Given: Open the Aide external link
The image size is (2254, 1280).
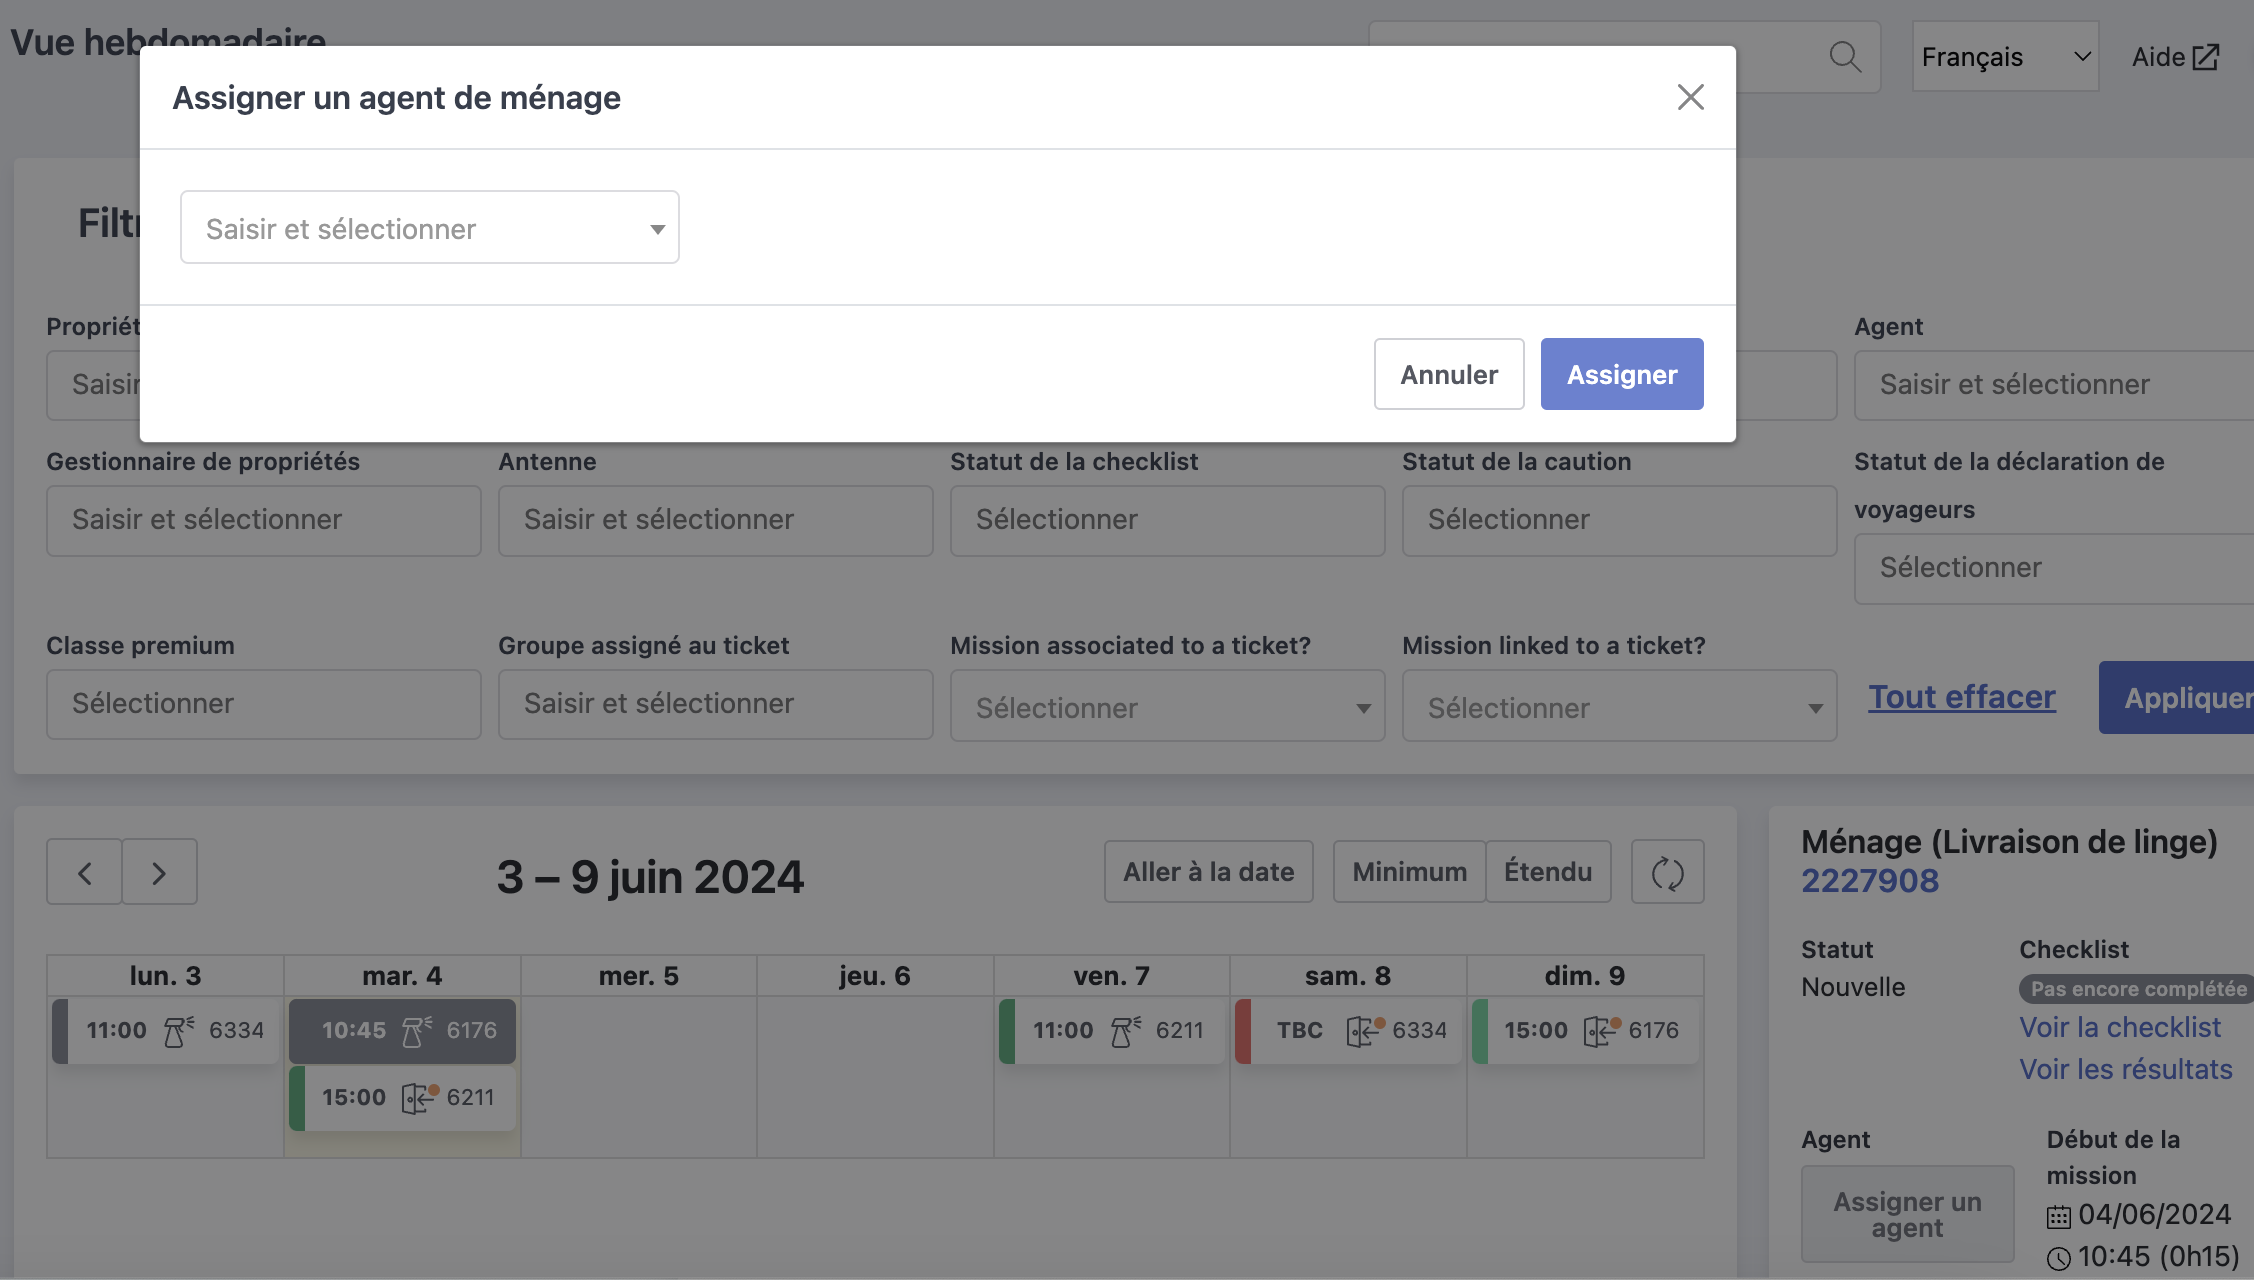Looking at the screenshot, I should tap(2175, 57).
